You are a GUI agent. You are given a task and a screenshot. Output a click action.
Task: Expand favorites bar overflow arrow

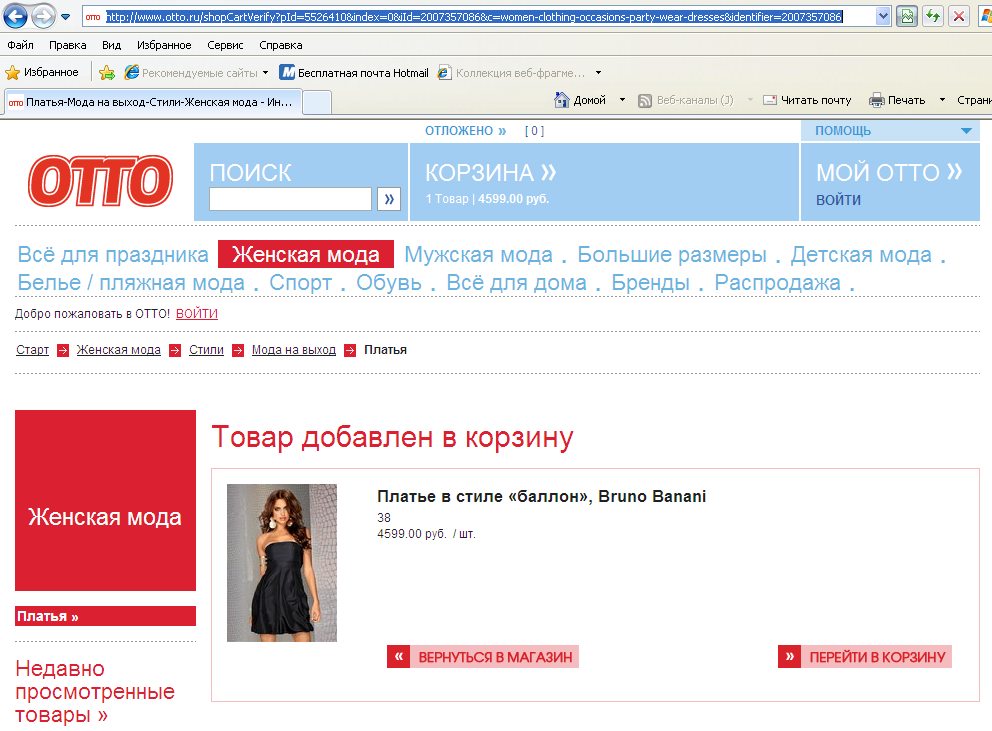pyautogui.click(x=598, y=73)
